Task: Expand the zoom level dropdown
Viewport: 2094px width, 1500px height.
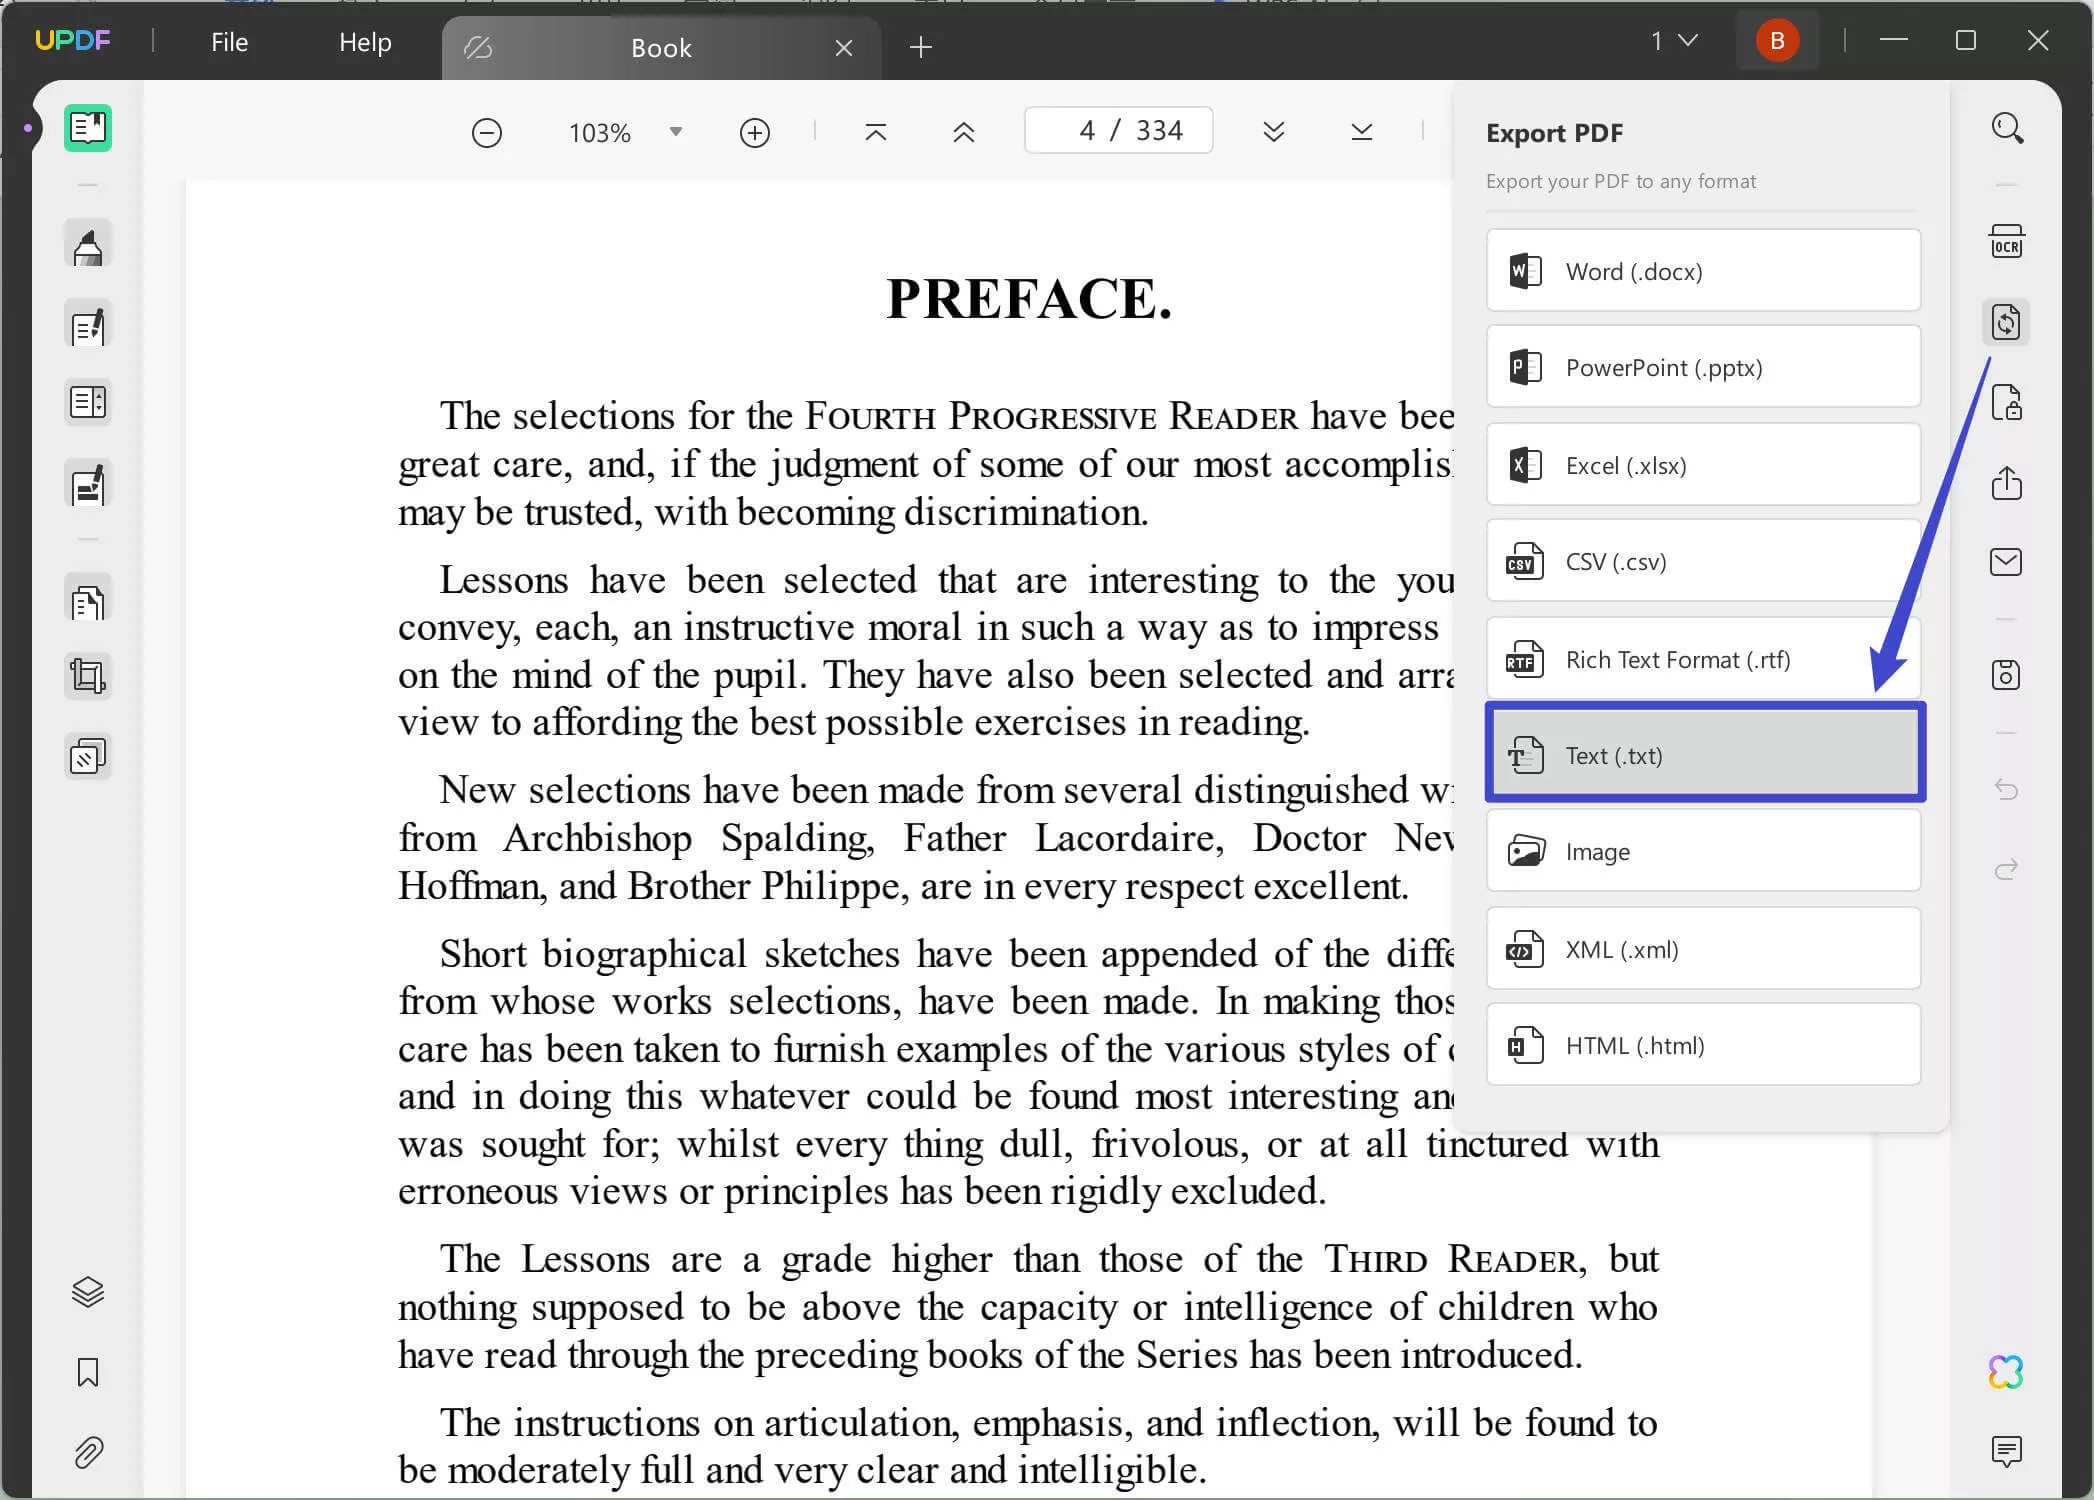Action: (676, 132)
